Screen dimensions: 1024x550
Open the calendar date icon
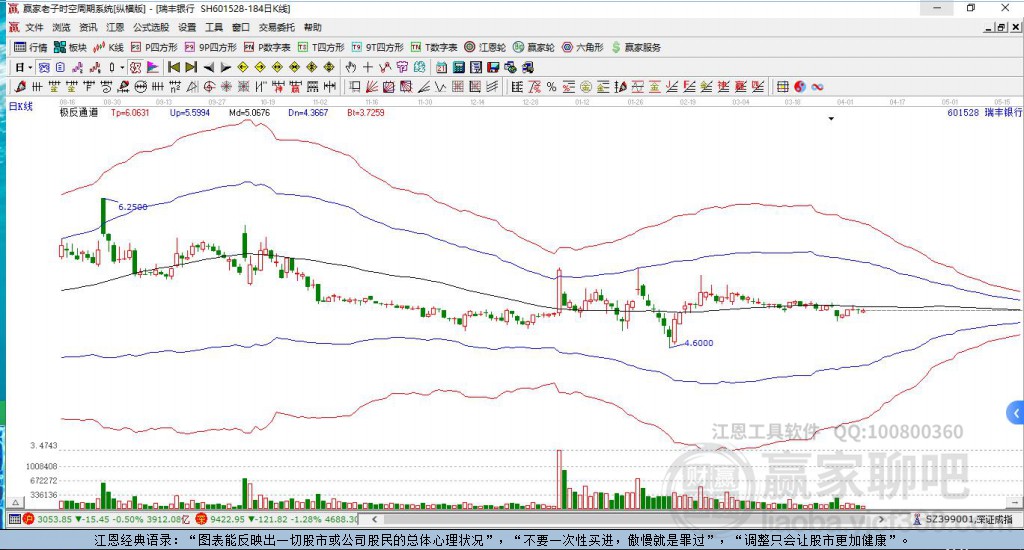click(x=441, y=67)
